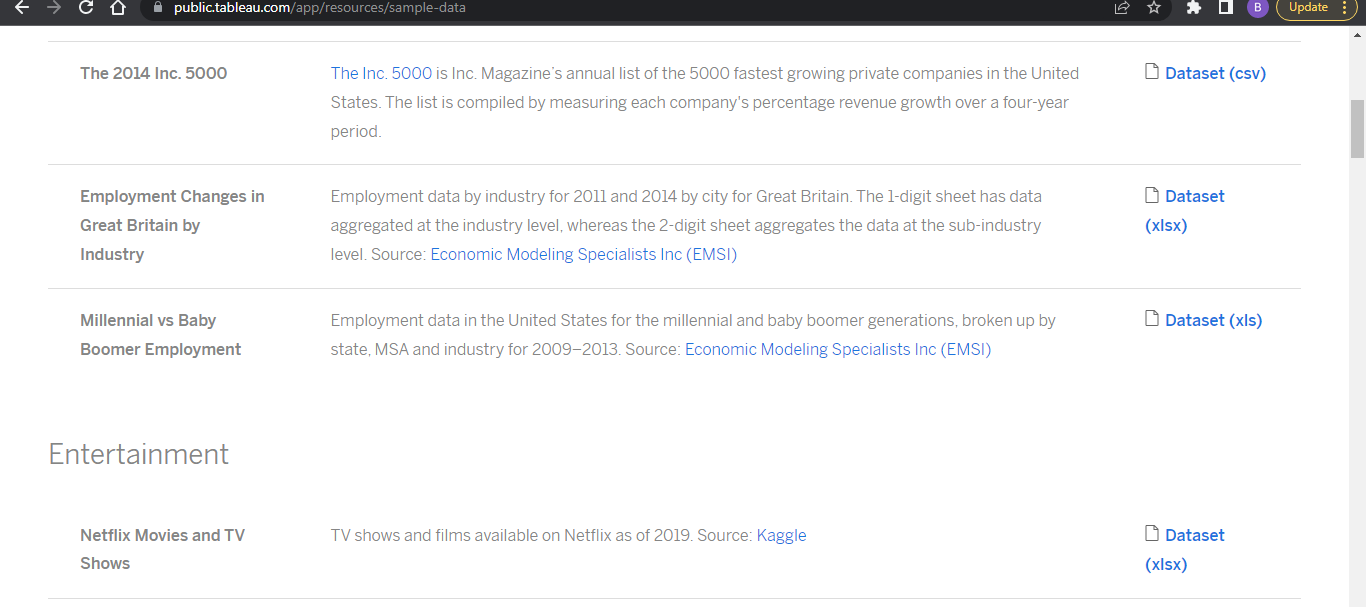Toggle the browser side panel
1366x607 pixels.
(x=1226, y=8)
